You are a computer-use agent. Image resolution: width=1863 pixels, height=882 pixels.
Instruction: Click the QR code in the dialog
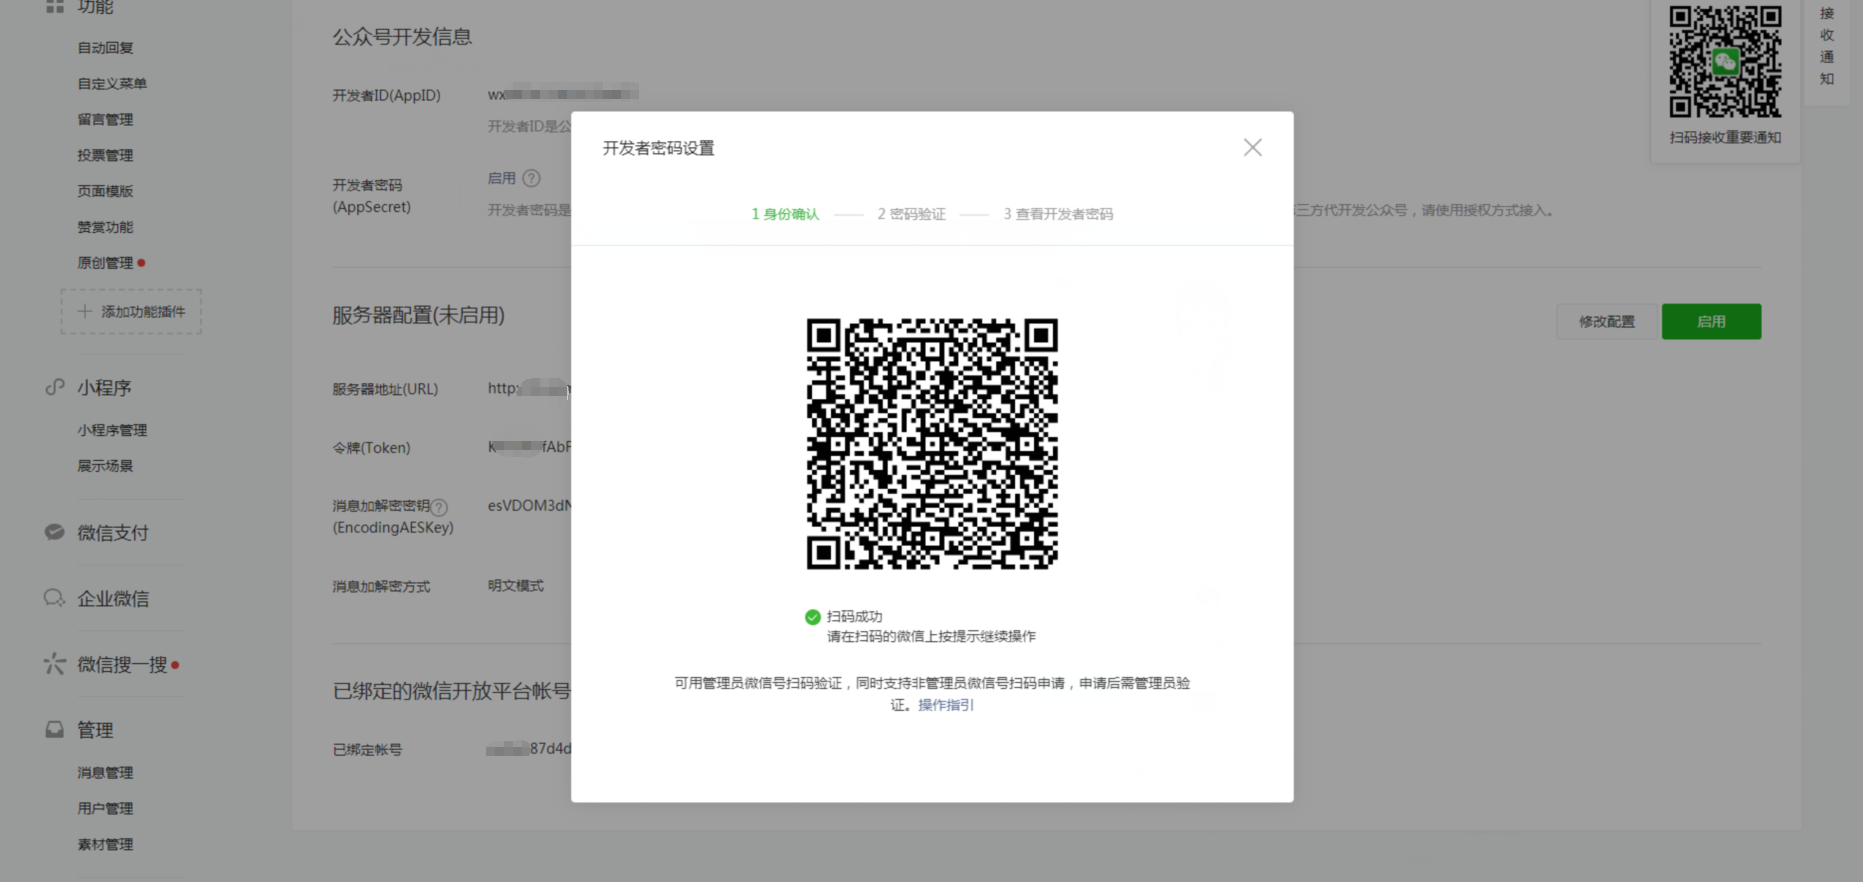[932, 444]
